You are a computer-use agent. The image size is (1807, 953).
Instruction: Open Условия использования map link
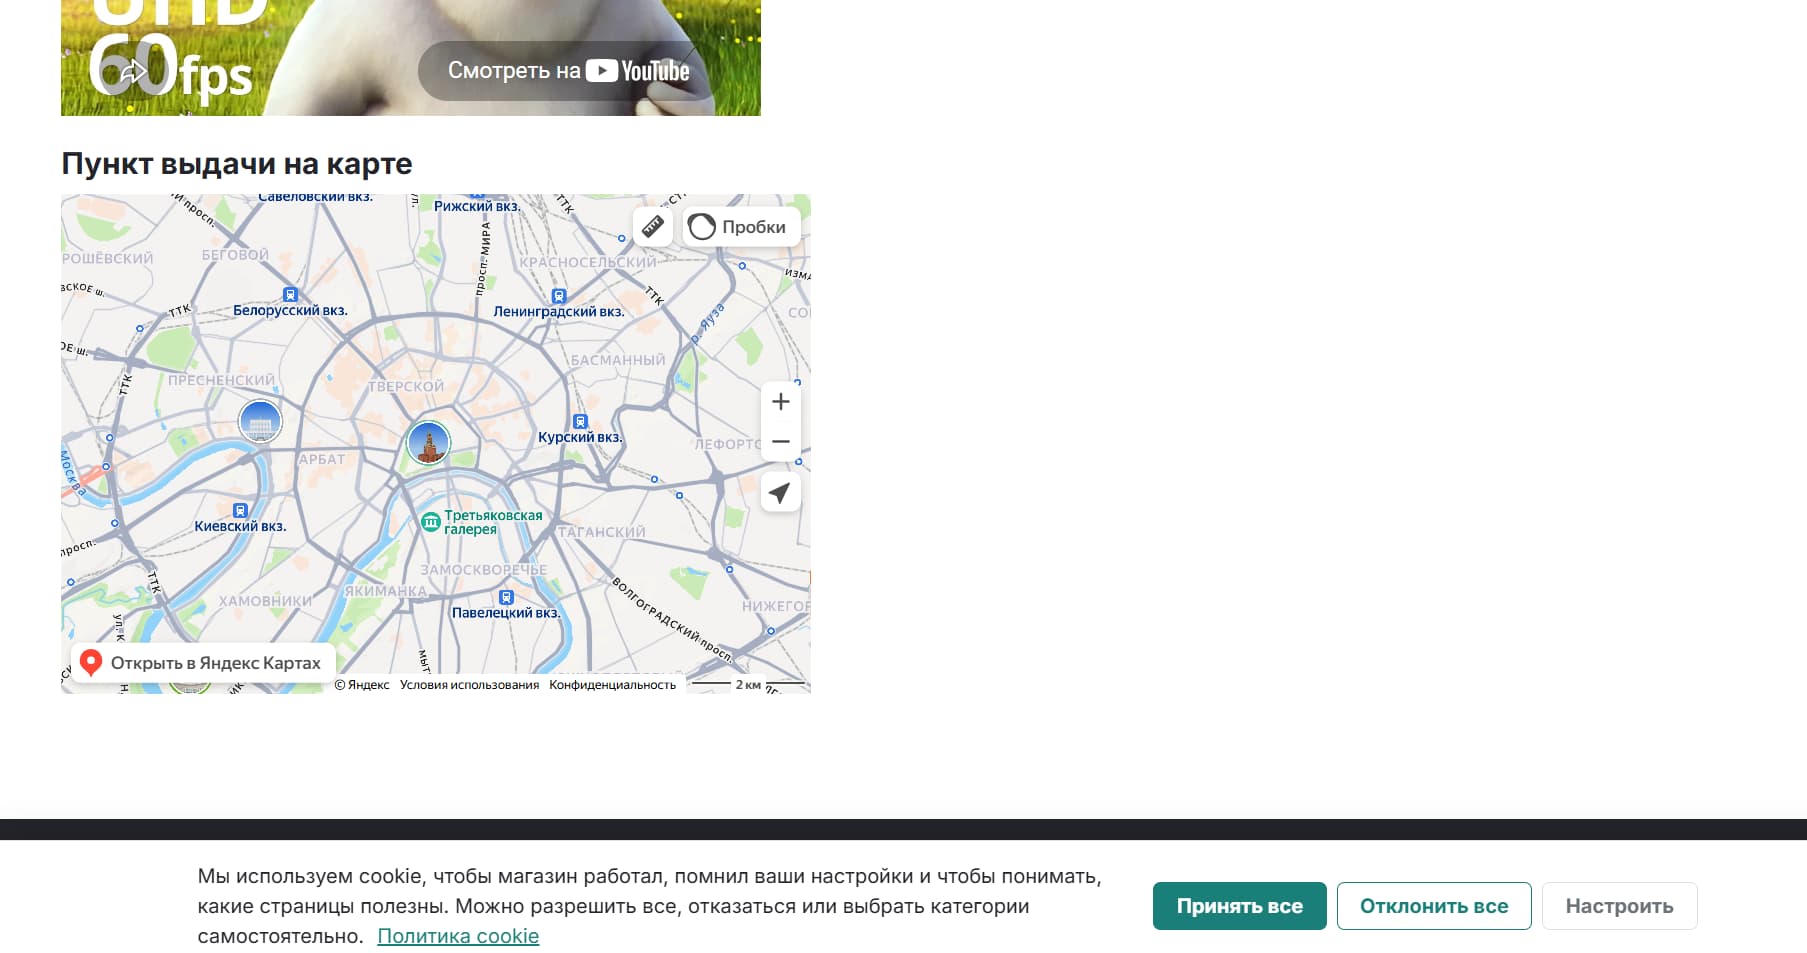pos(469,685)
